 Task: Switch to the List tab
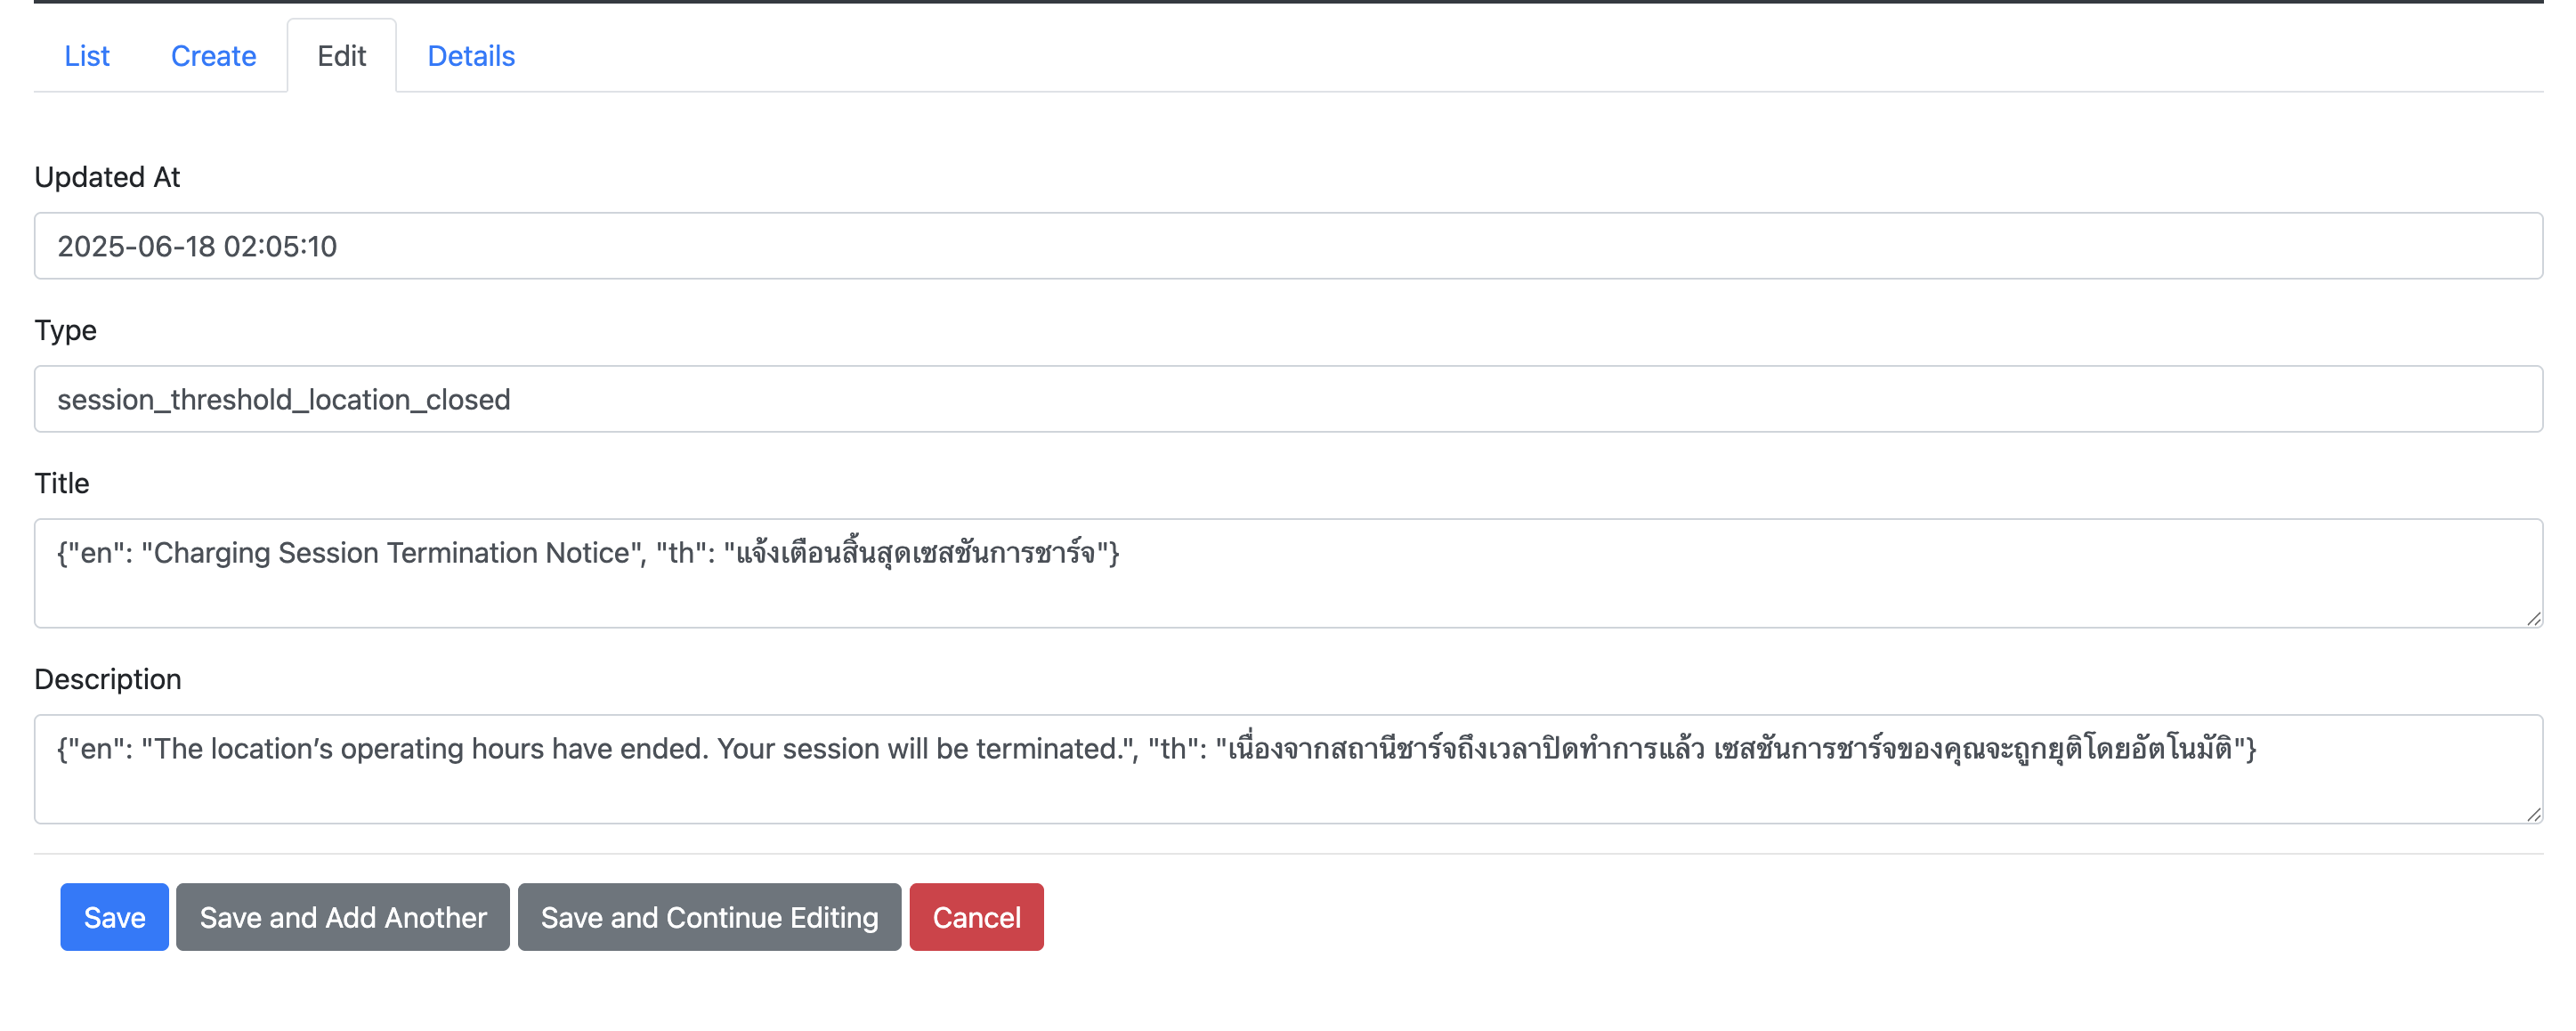click(x=87, y=56)
